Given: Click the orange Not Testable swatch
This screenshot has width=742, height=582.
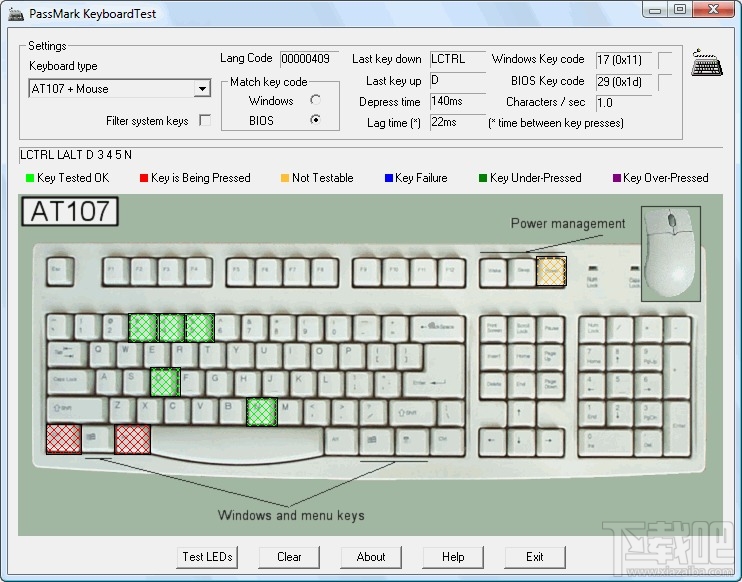Looking at the screenshot, I should 284,178.
